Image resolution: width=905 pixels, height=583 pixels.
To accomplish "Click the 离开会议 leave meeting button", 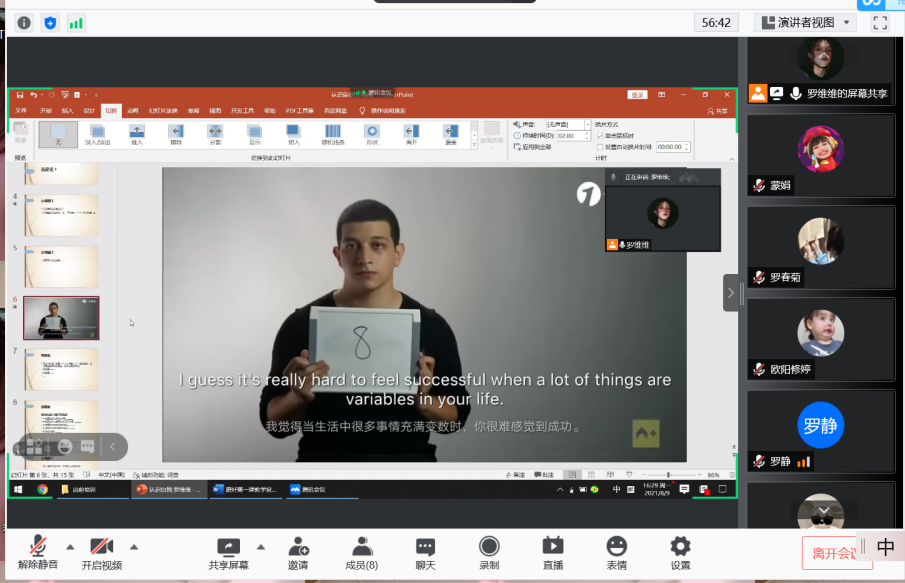I will (836, 553).
